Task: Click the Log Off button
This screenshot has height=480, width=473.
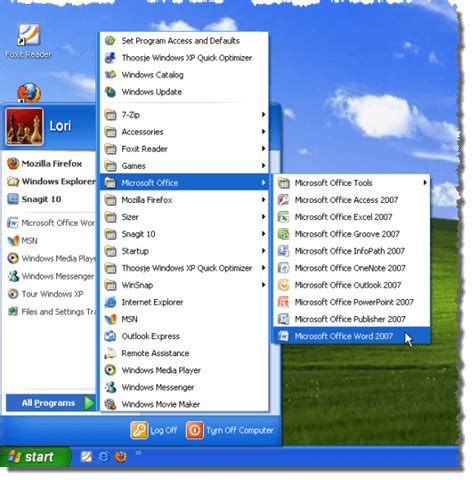Action: [x=154, y=430]
